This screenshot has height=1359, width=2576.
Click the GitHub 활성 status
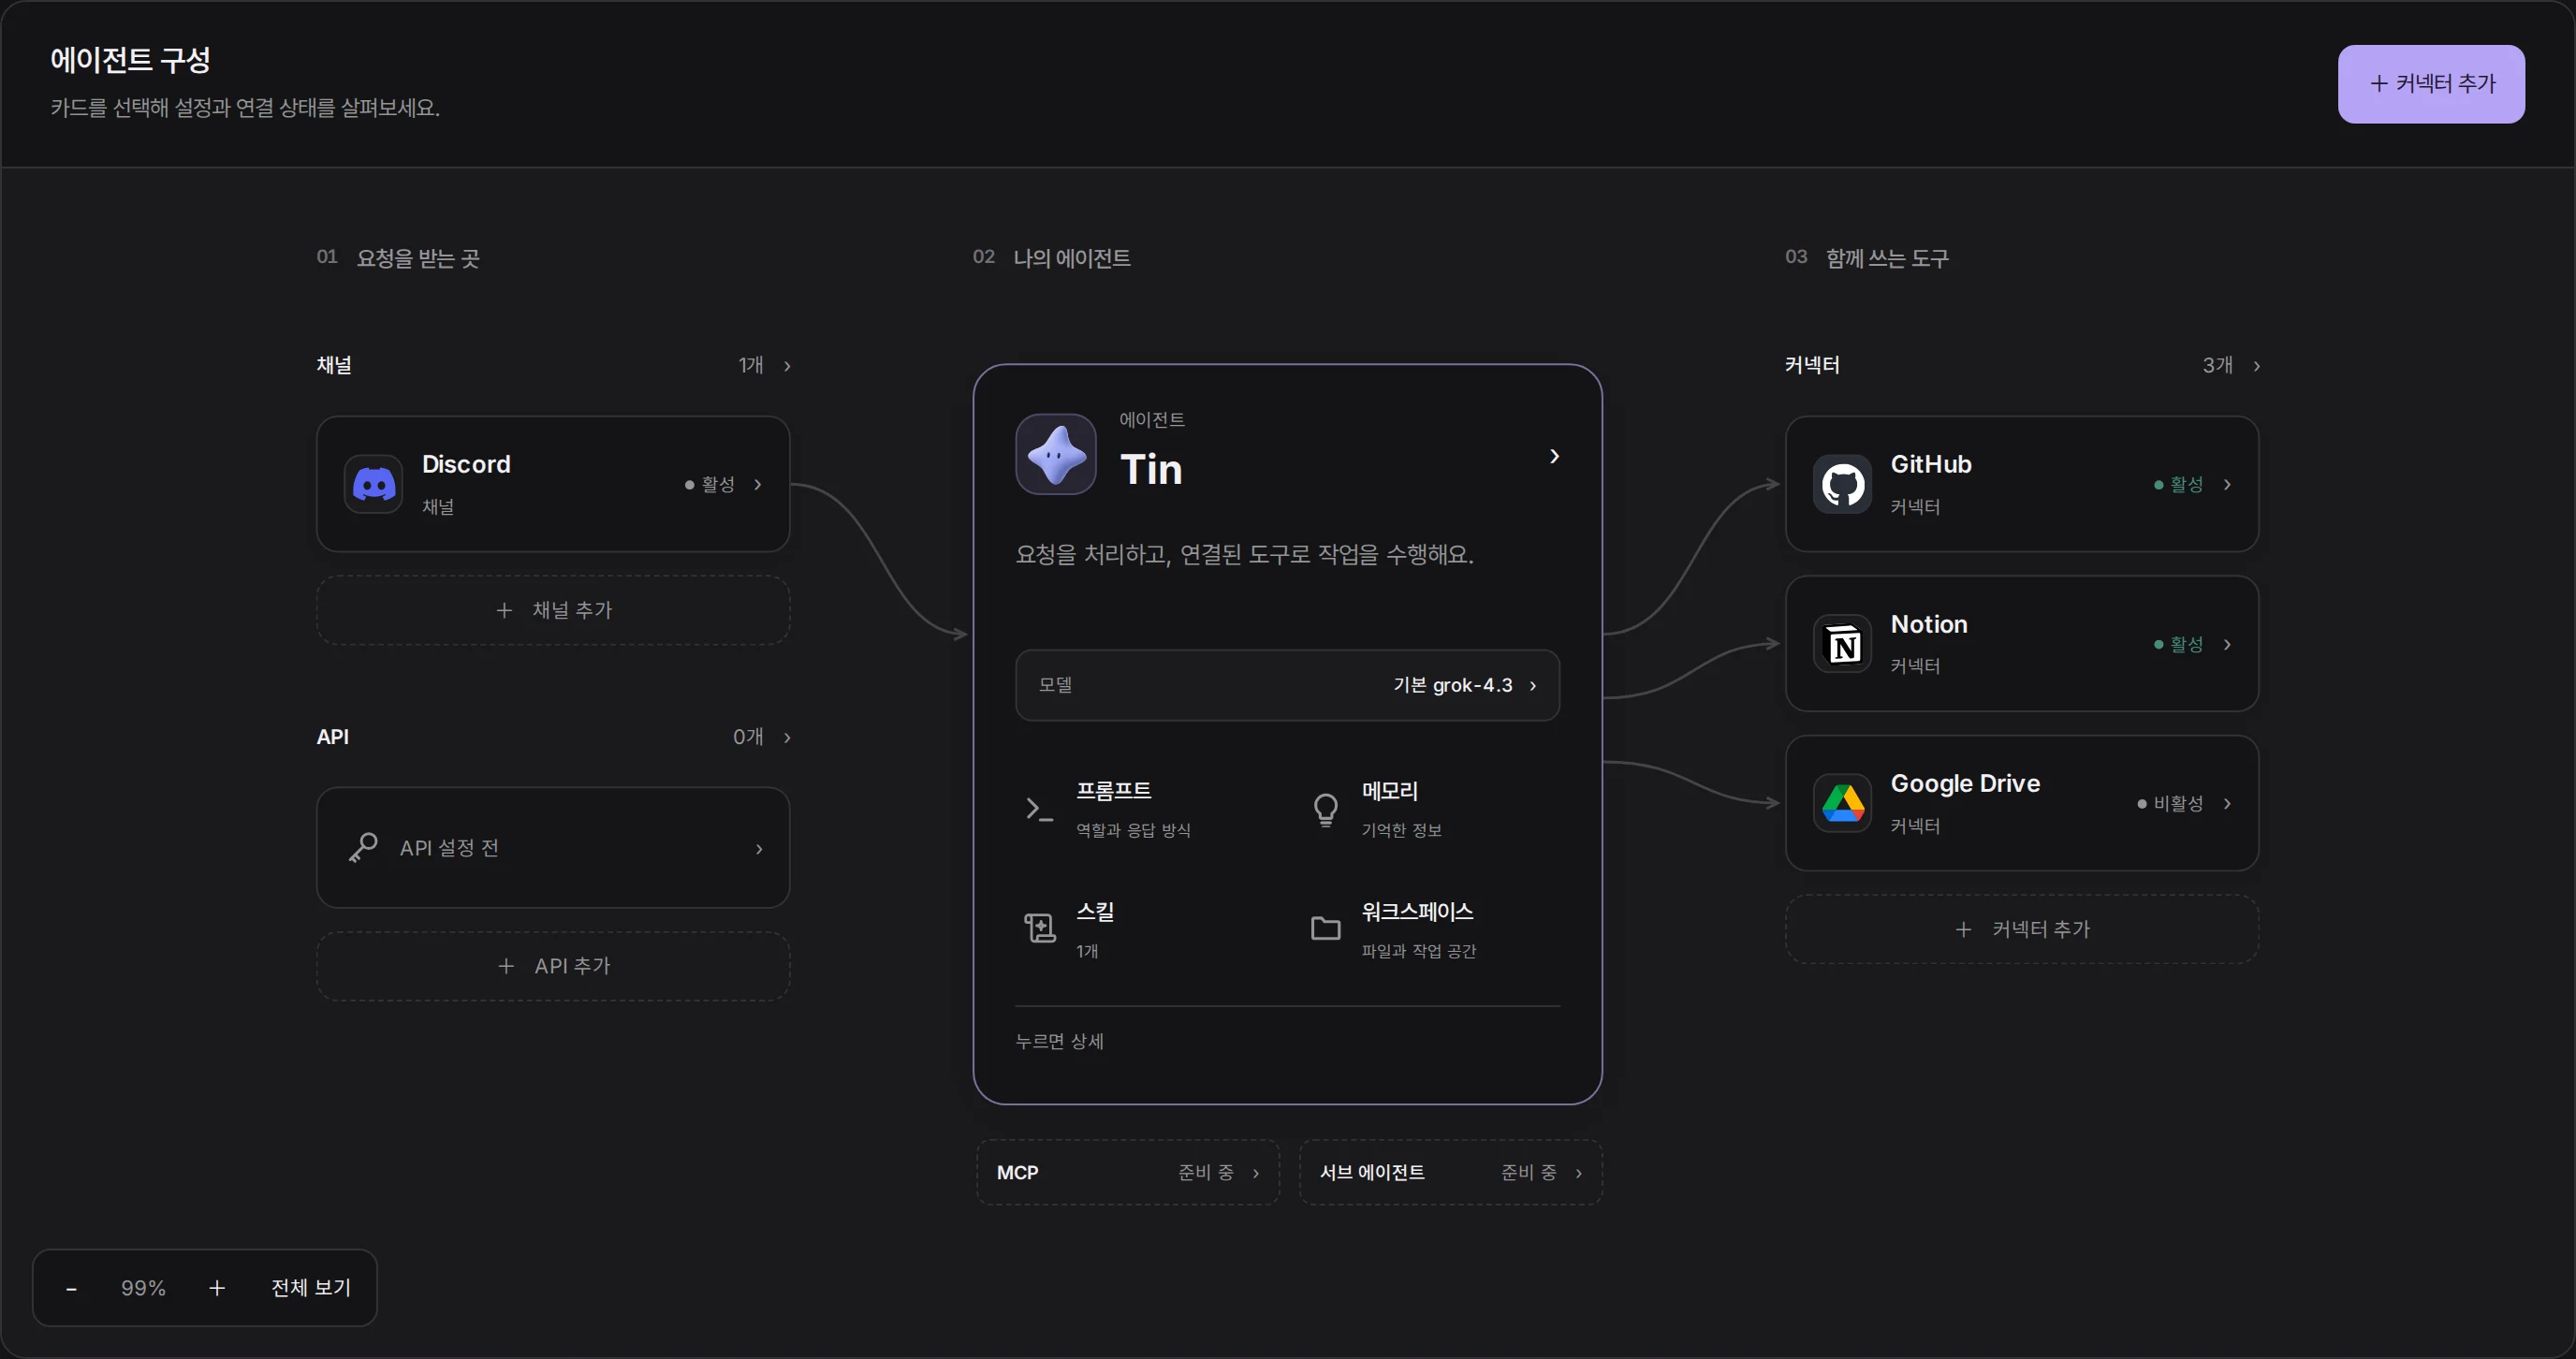[x=2179, y=485]
